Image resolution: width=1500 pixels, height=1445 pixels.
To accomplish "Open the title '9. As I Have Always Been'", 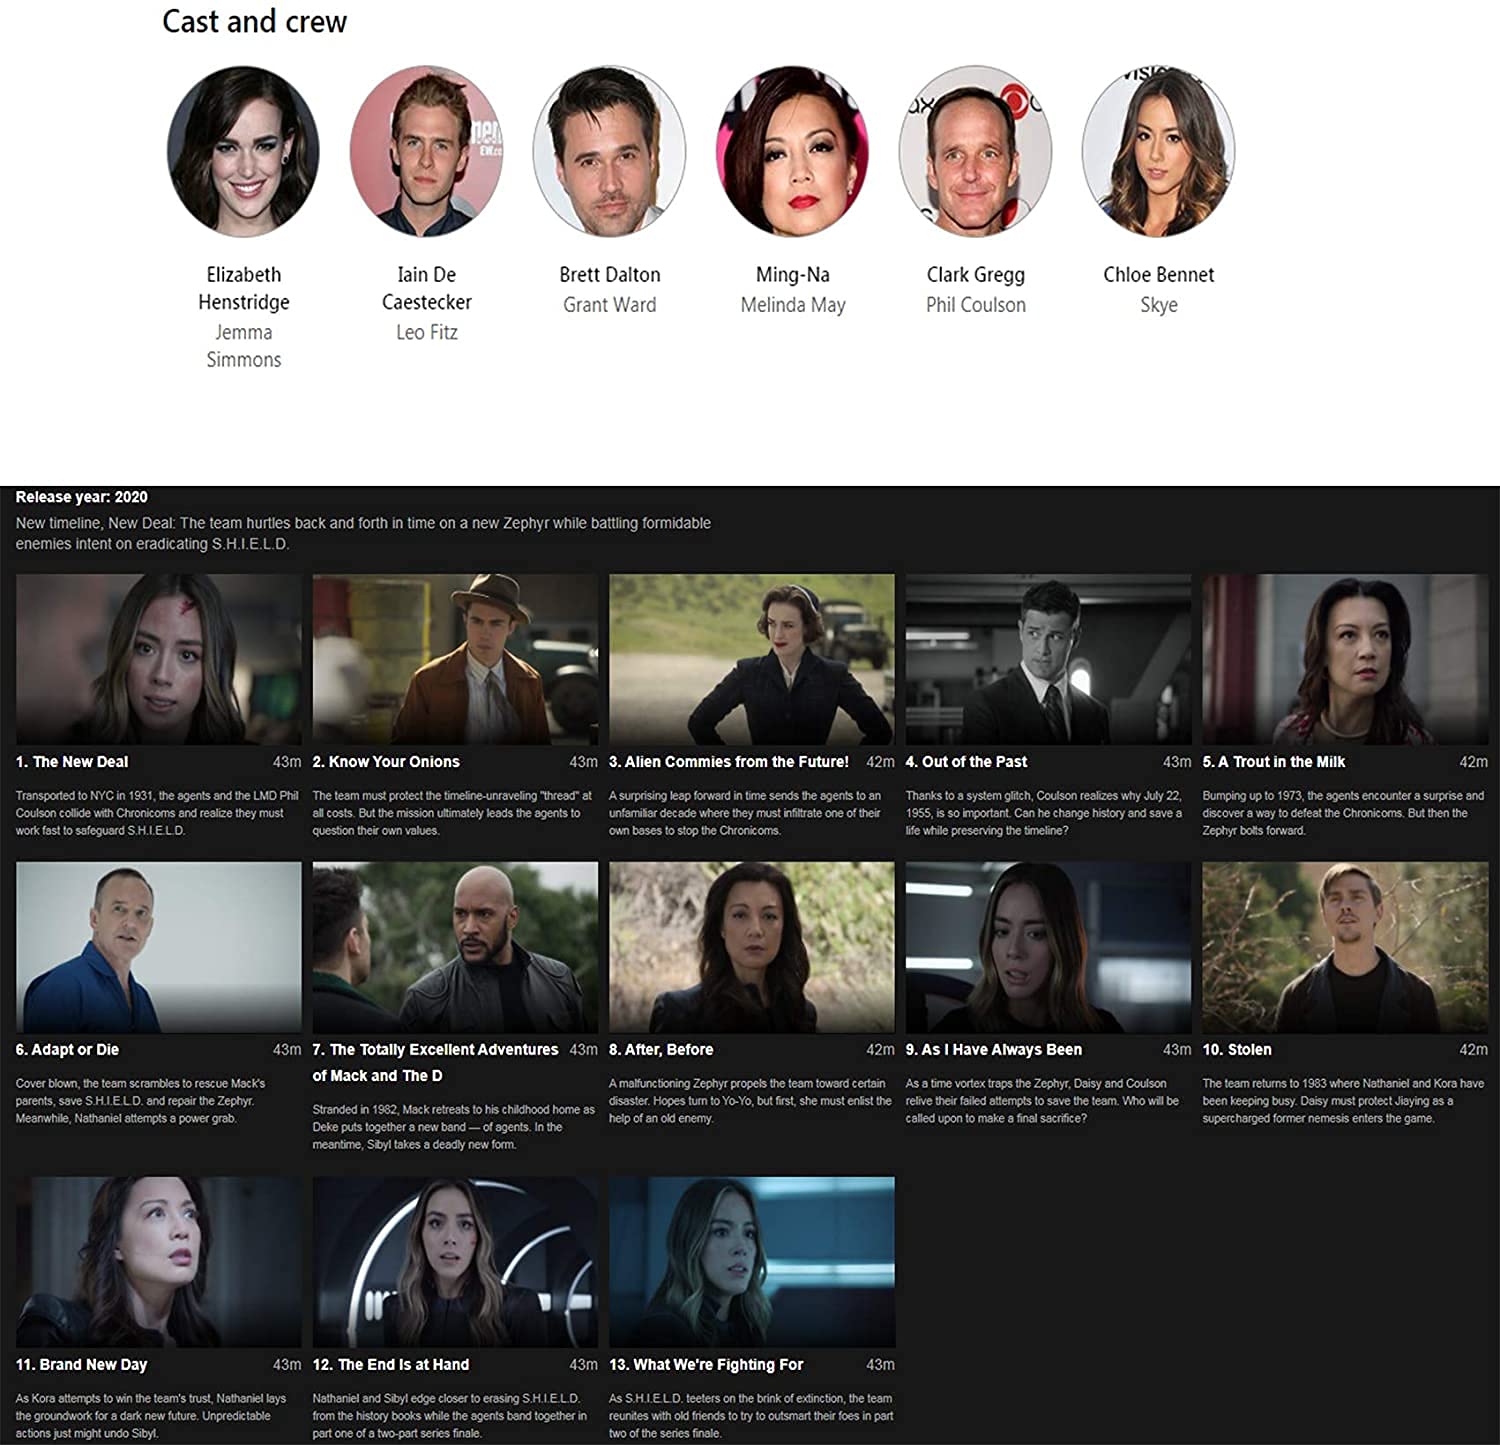I will tap(994, 1050).
